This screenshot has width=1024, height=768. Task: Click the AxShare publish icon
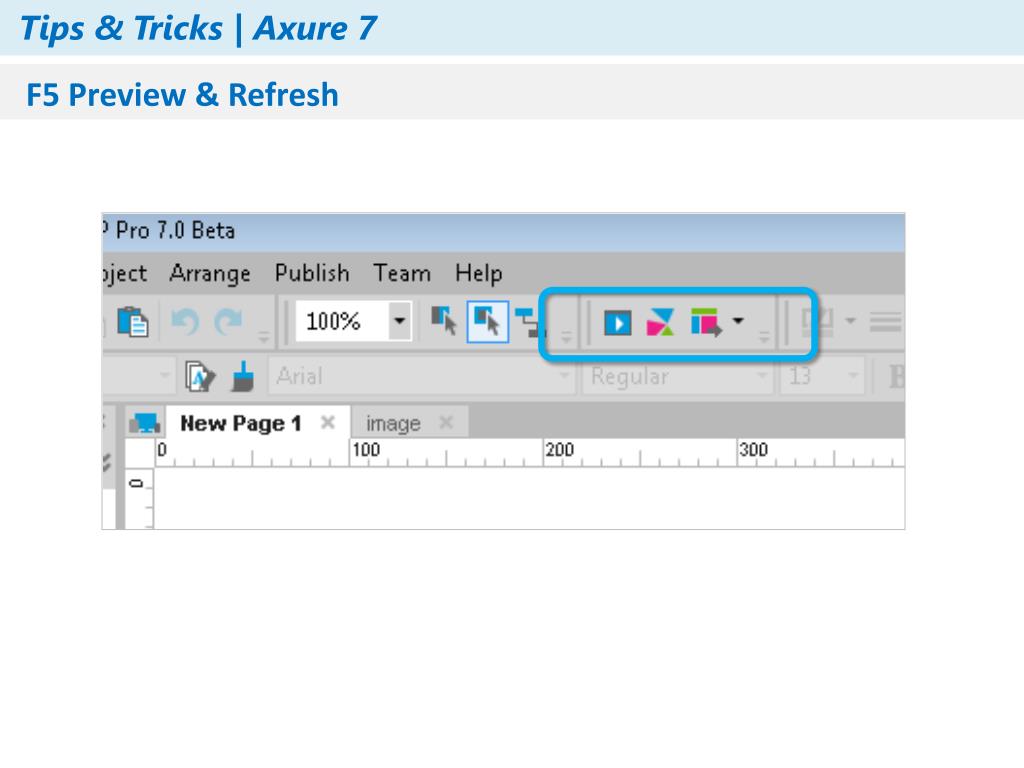click(660, 322)
